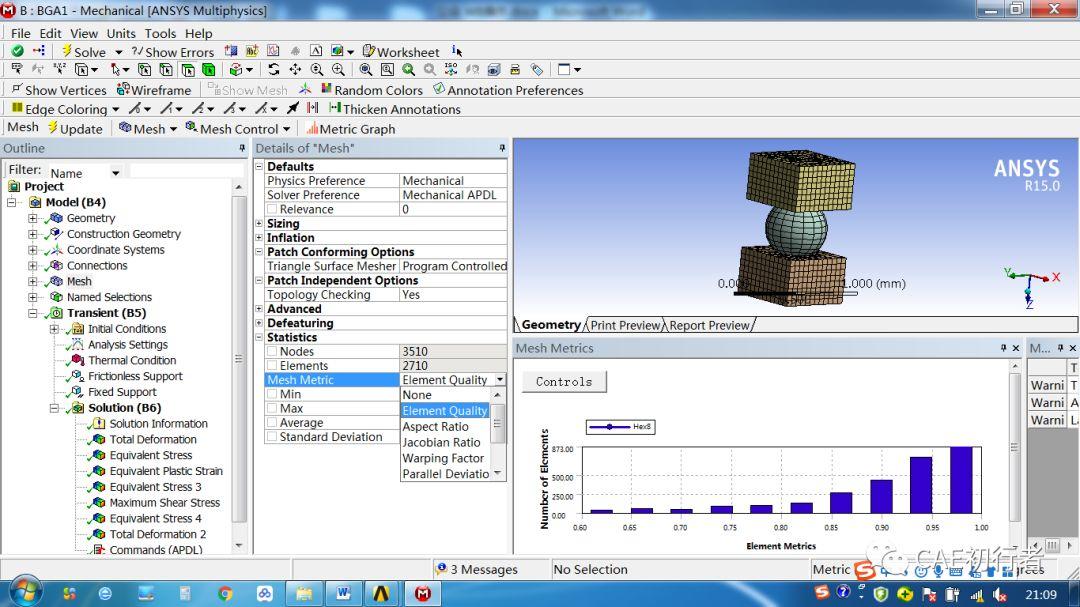The width and height of the screenshot is (1080, 607).
Task: Tick the Standard Deviation checkbox
Action: click(x=273, y=437)
